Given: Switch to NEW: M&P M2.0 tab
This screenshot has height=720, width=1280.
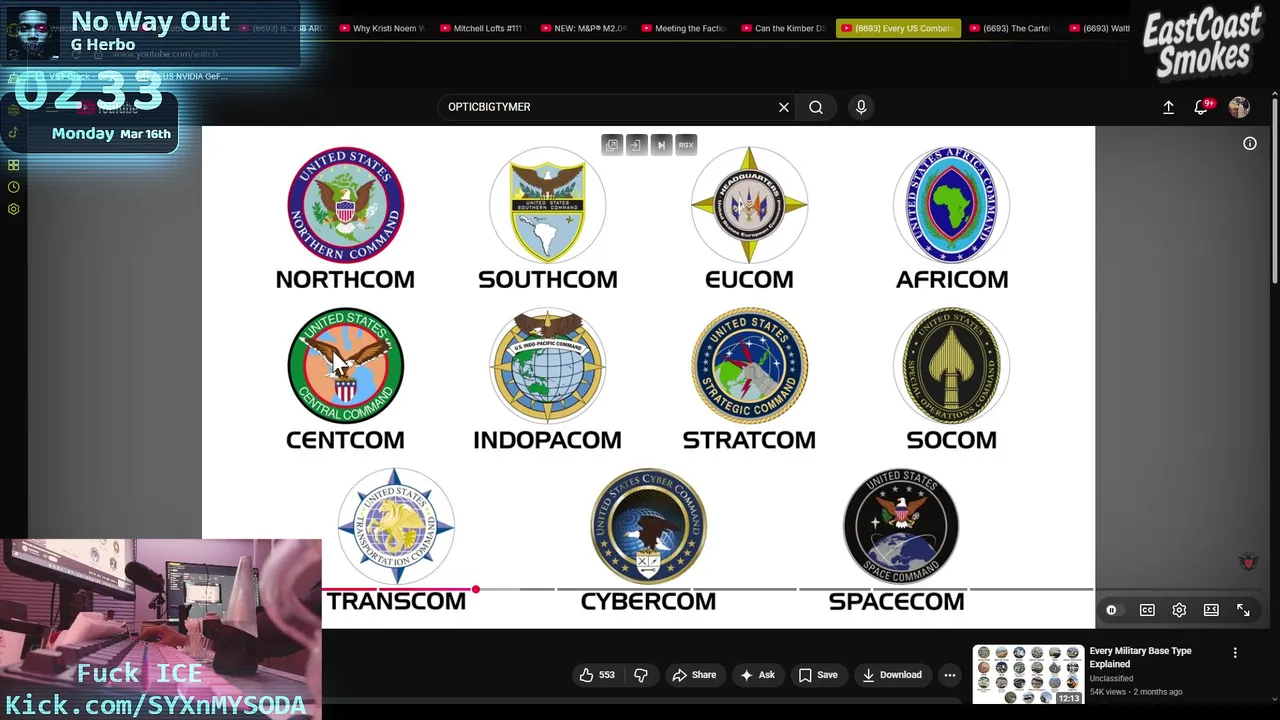Looking at the screenshot, I should [x=582, y=28].
